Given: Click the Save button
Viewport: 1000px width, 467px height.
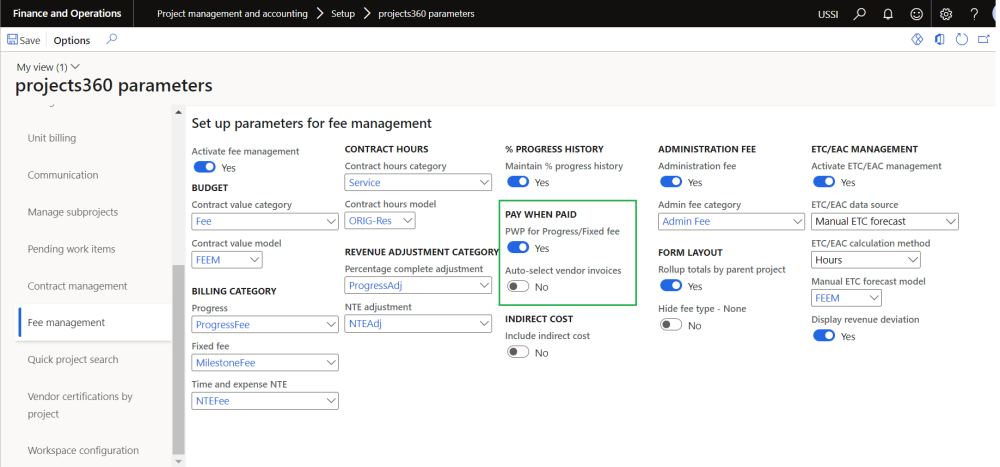Looking at the screenshot, I should 23,41.
